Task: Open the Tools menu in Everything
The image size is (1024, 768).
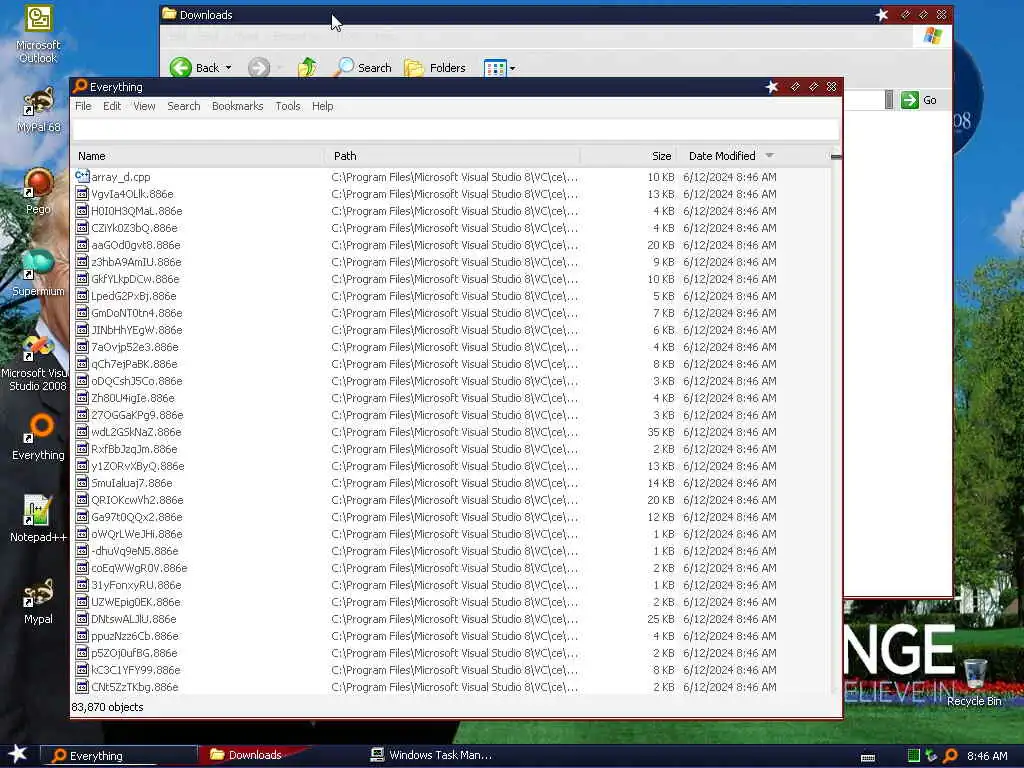Action: click(287, 106)
